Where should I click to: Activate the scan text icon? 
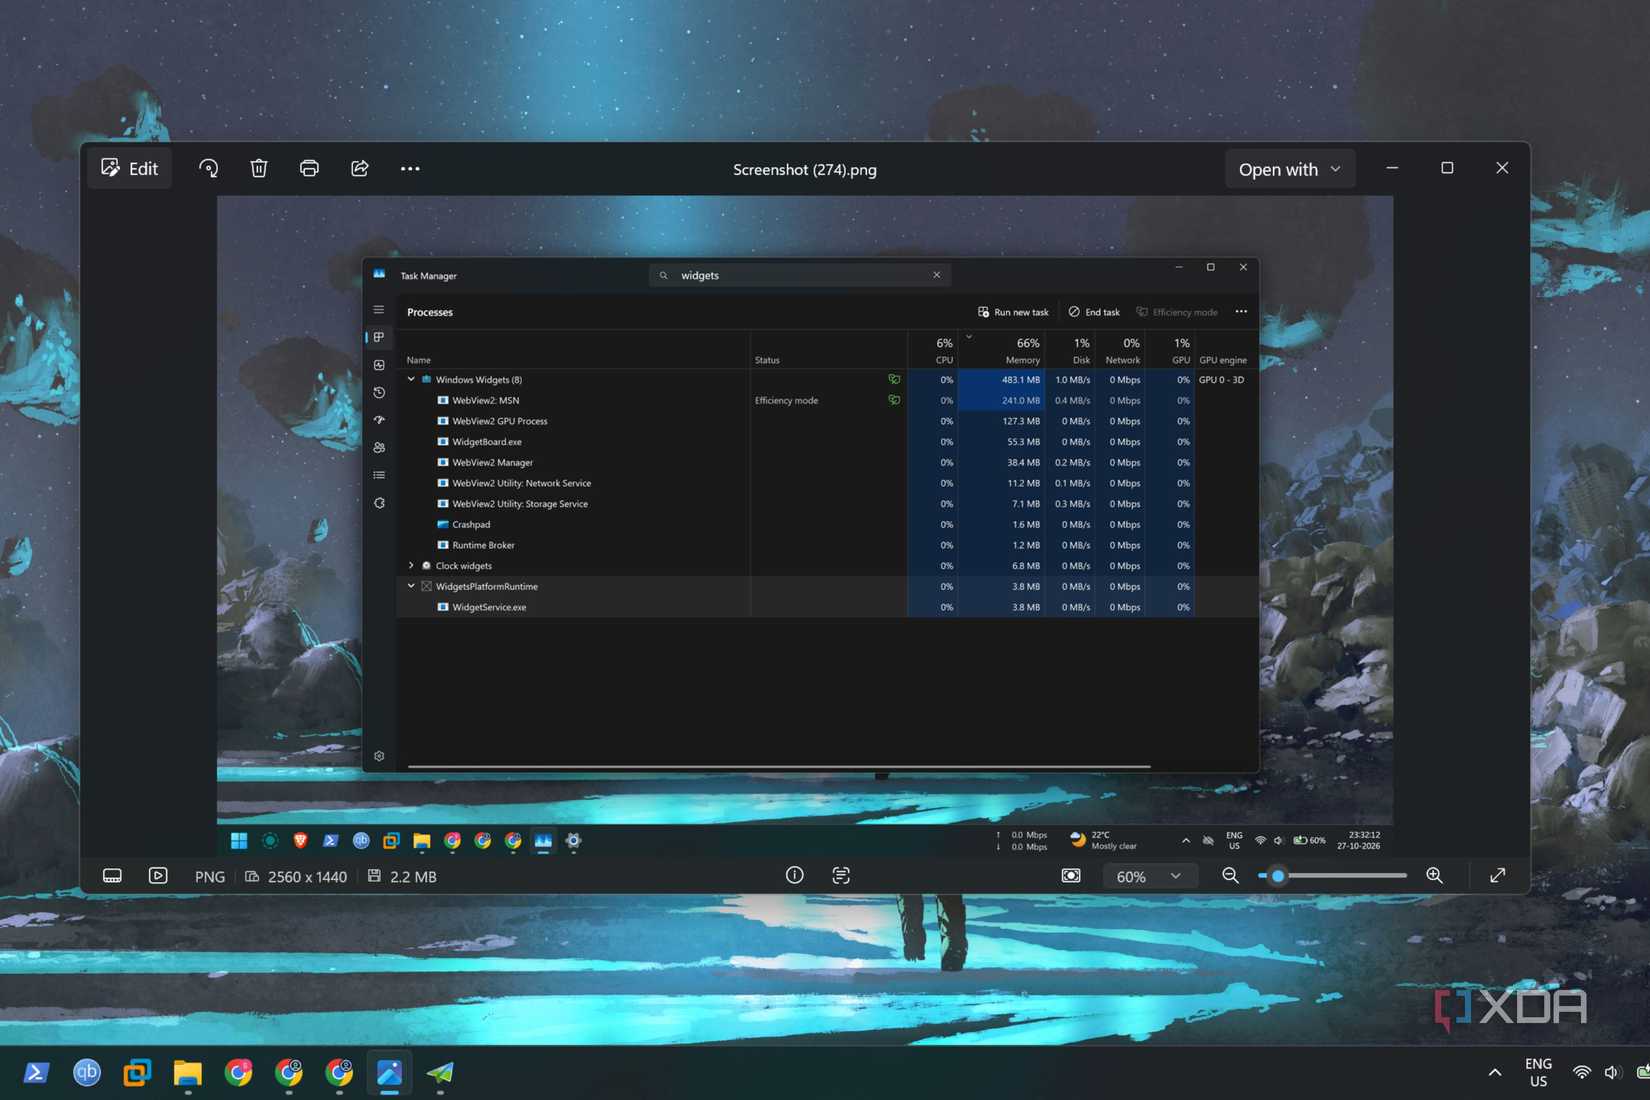coord(841,876)
